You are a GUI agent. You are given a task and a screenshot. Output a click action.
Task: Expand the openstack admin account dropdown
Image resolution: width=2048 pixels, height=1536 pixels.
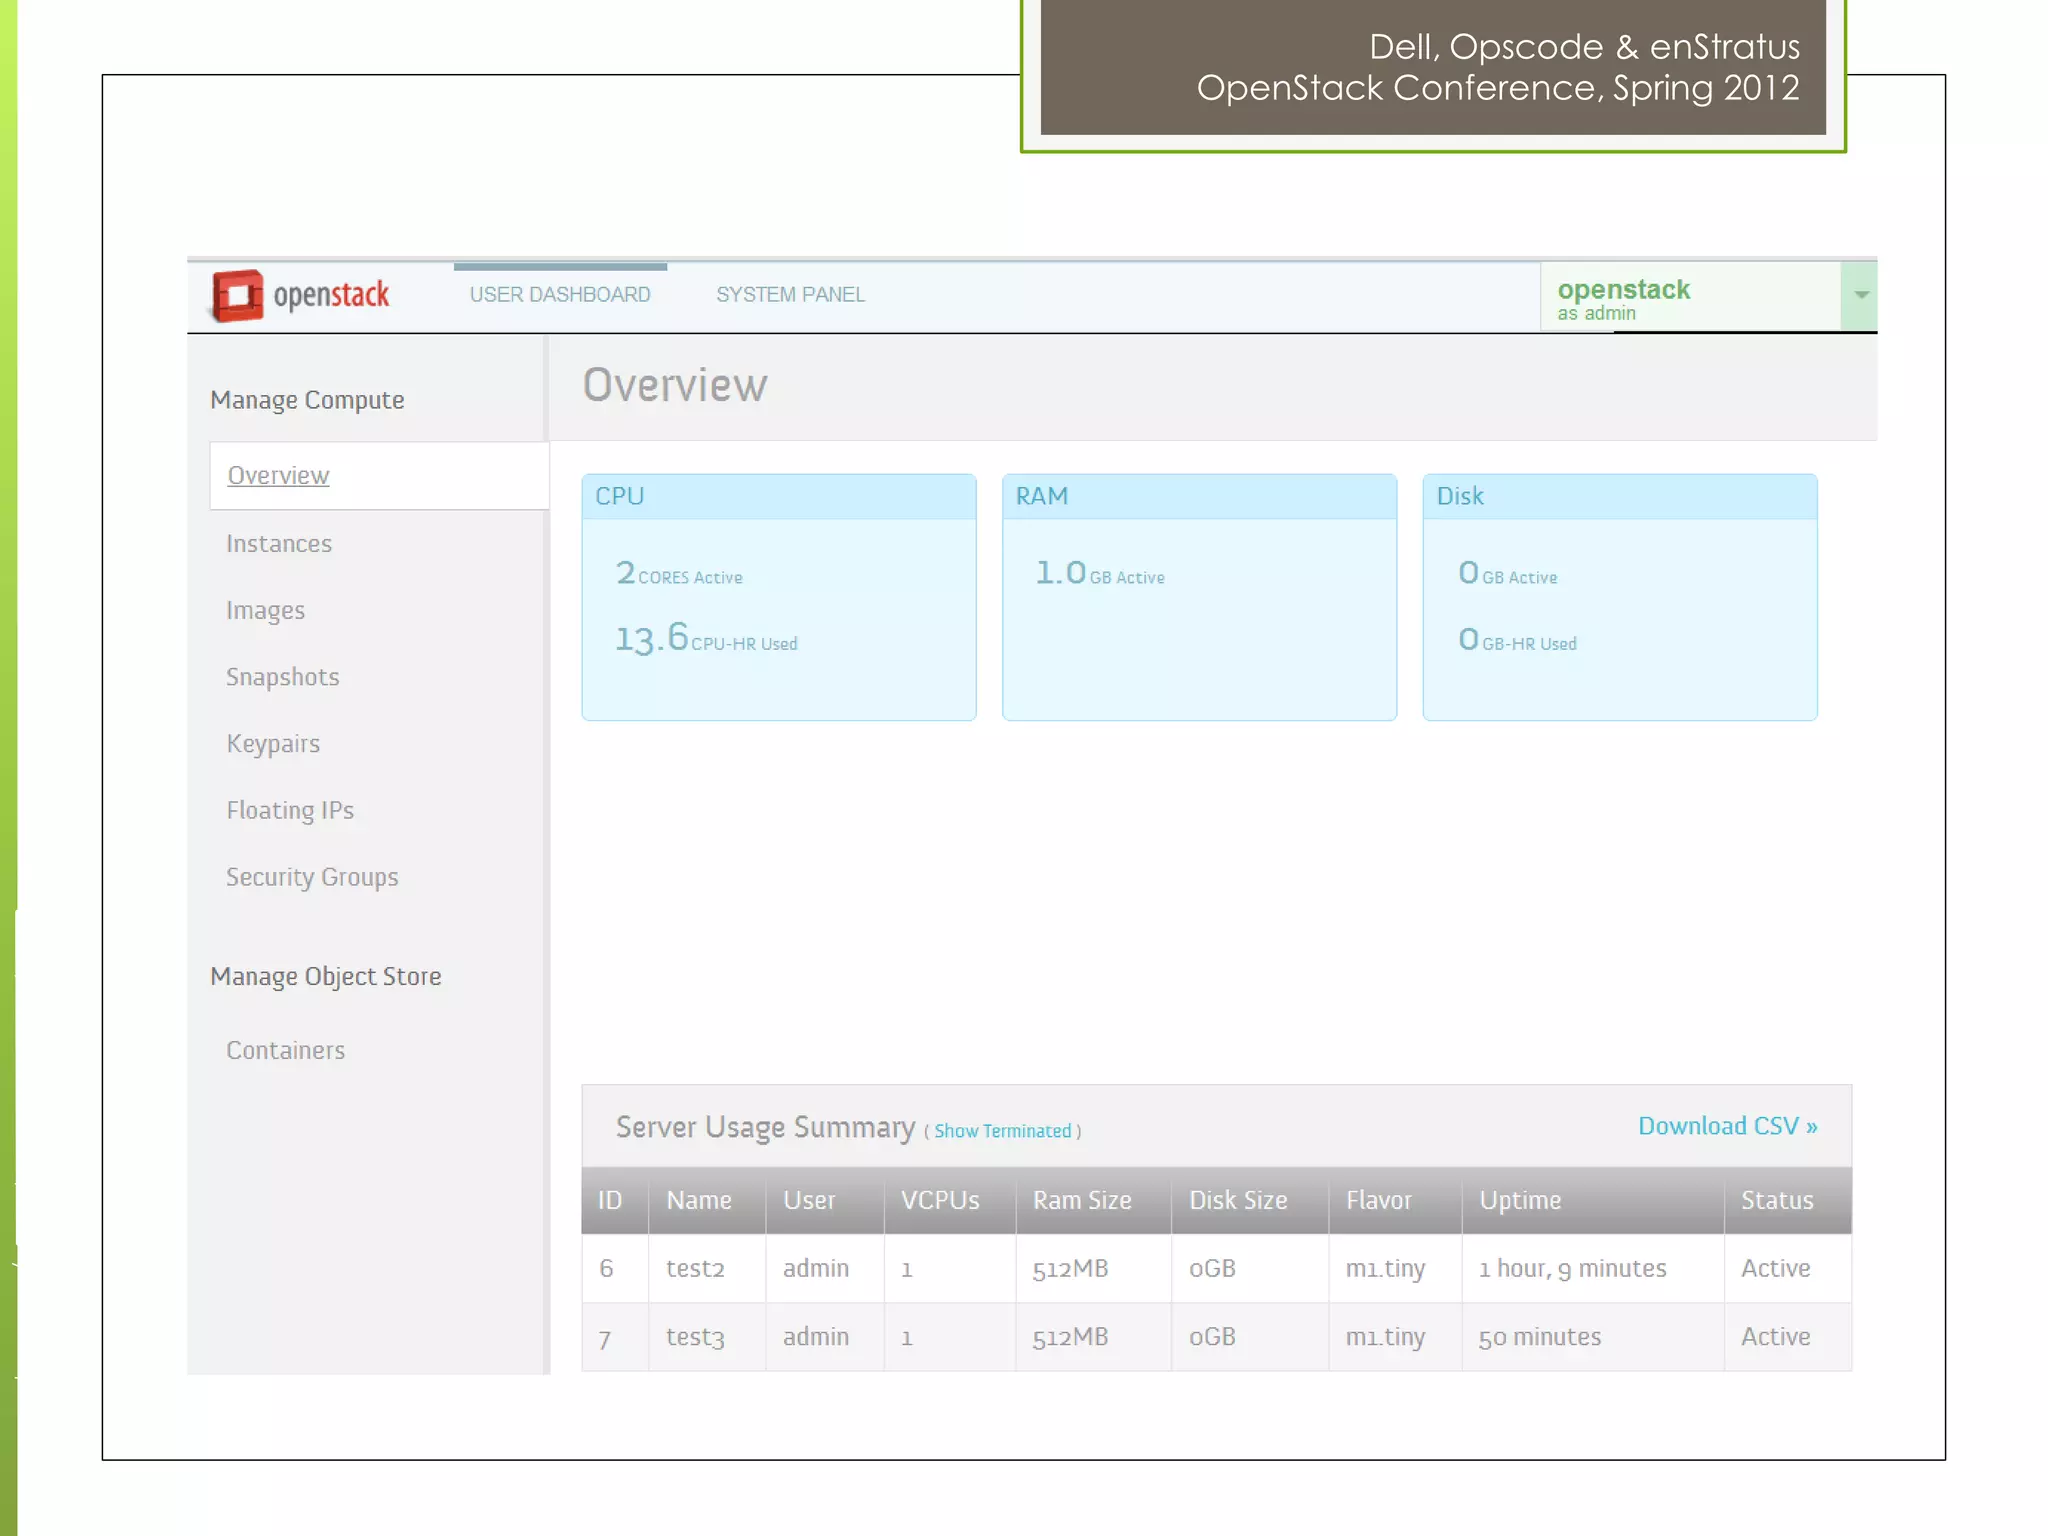pos(1860,295)
